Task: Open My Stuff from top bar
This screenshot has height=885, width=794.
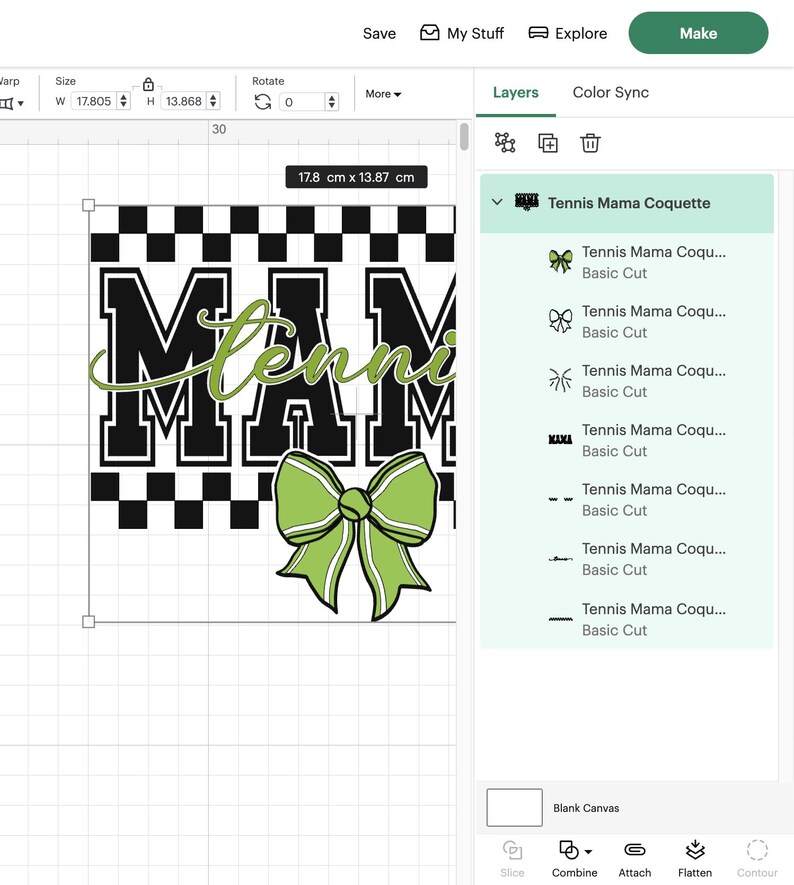Action: (462, 33)
